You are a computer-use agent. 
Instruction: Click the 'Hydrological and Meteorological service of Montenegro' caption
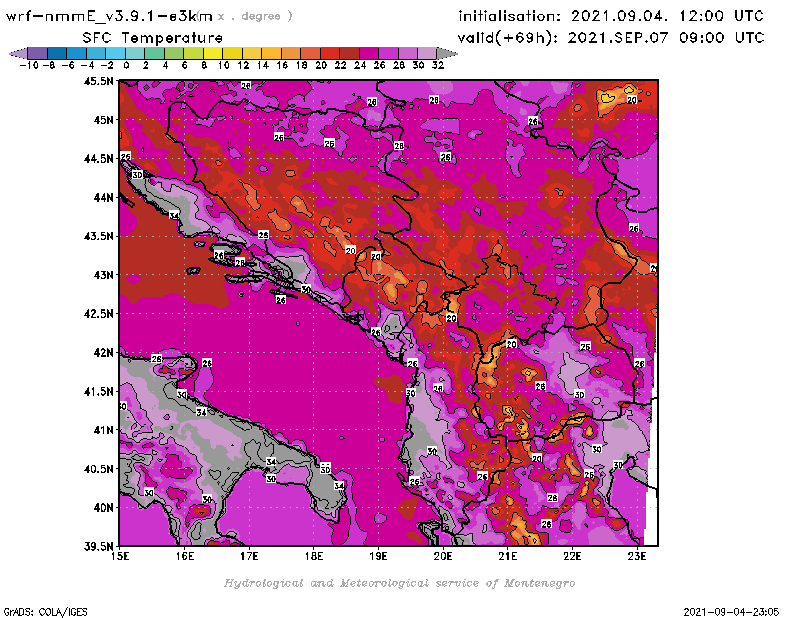(x=399, y=583)
